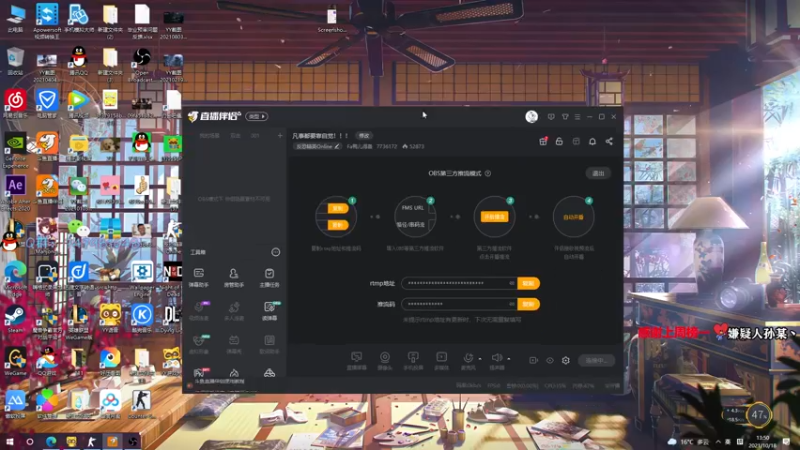Add the multimedia source (多媒体)
Screen dimensions: 800x450
click(441, 360)
